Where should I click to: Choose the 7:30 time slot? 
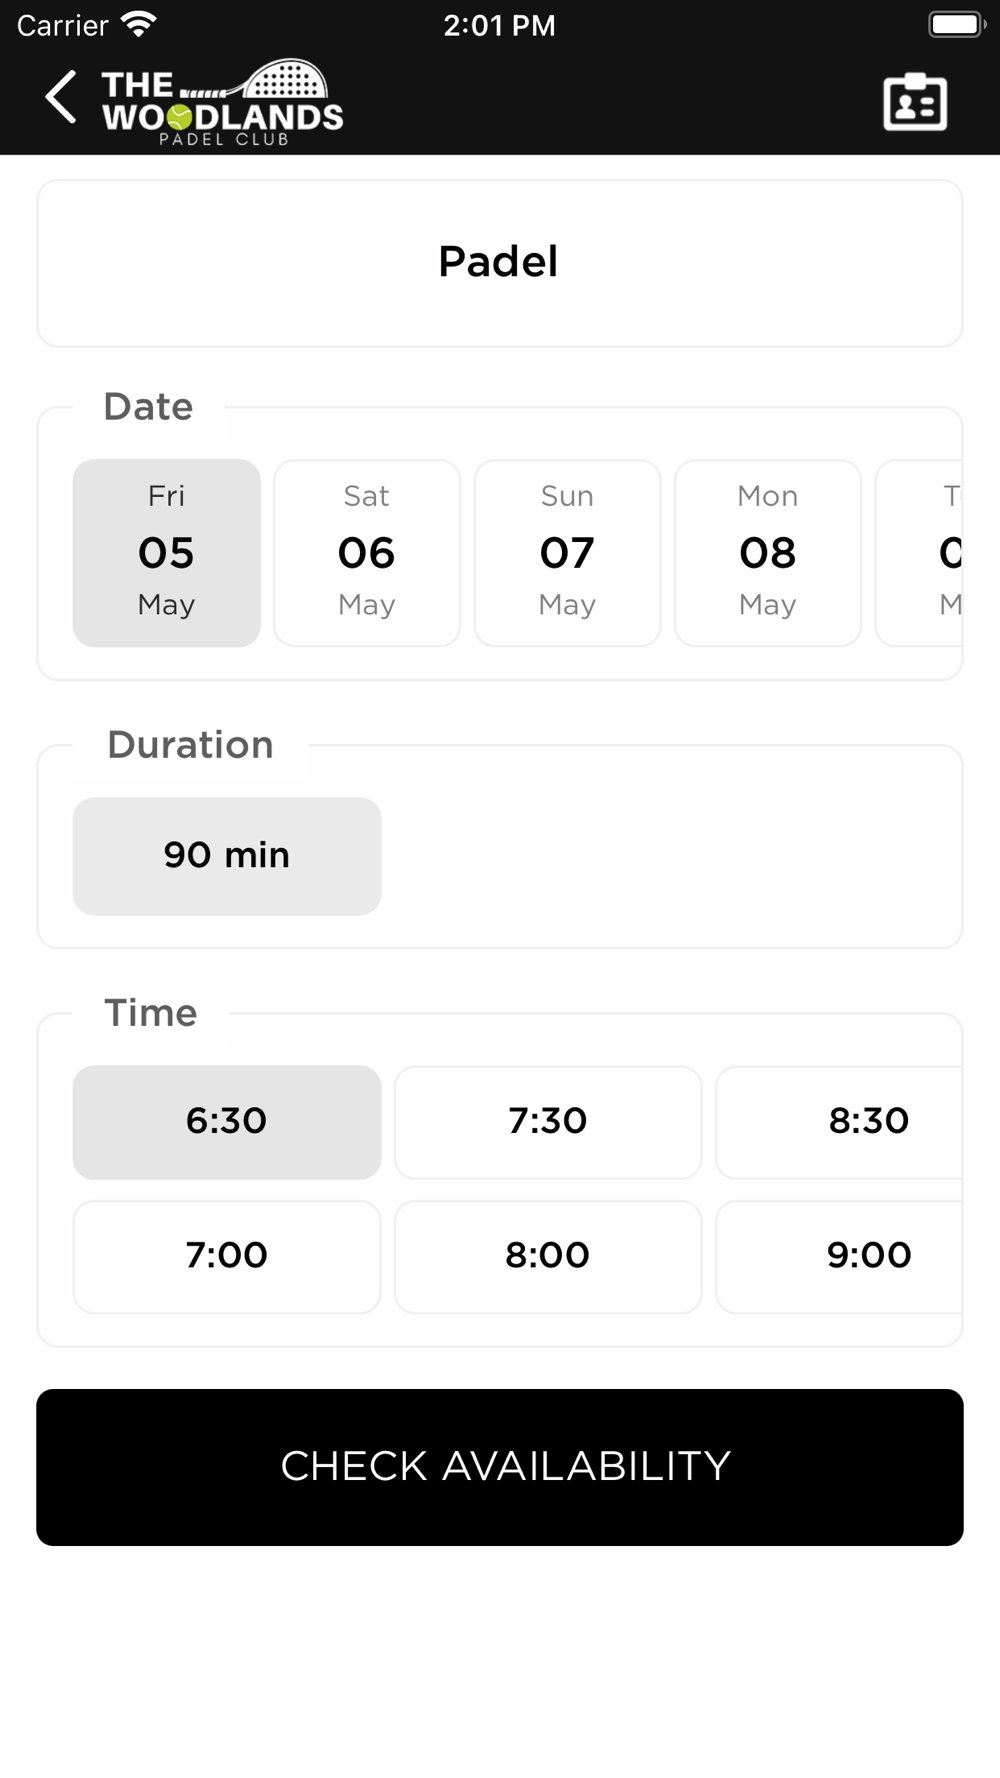(548, 1122)
